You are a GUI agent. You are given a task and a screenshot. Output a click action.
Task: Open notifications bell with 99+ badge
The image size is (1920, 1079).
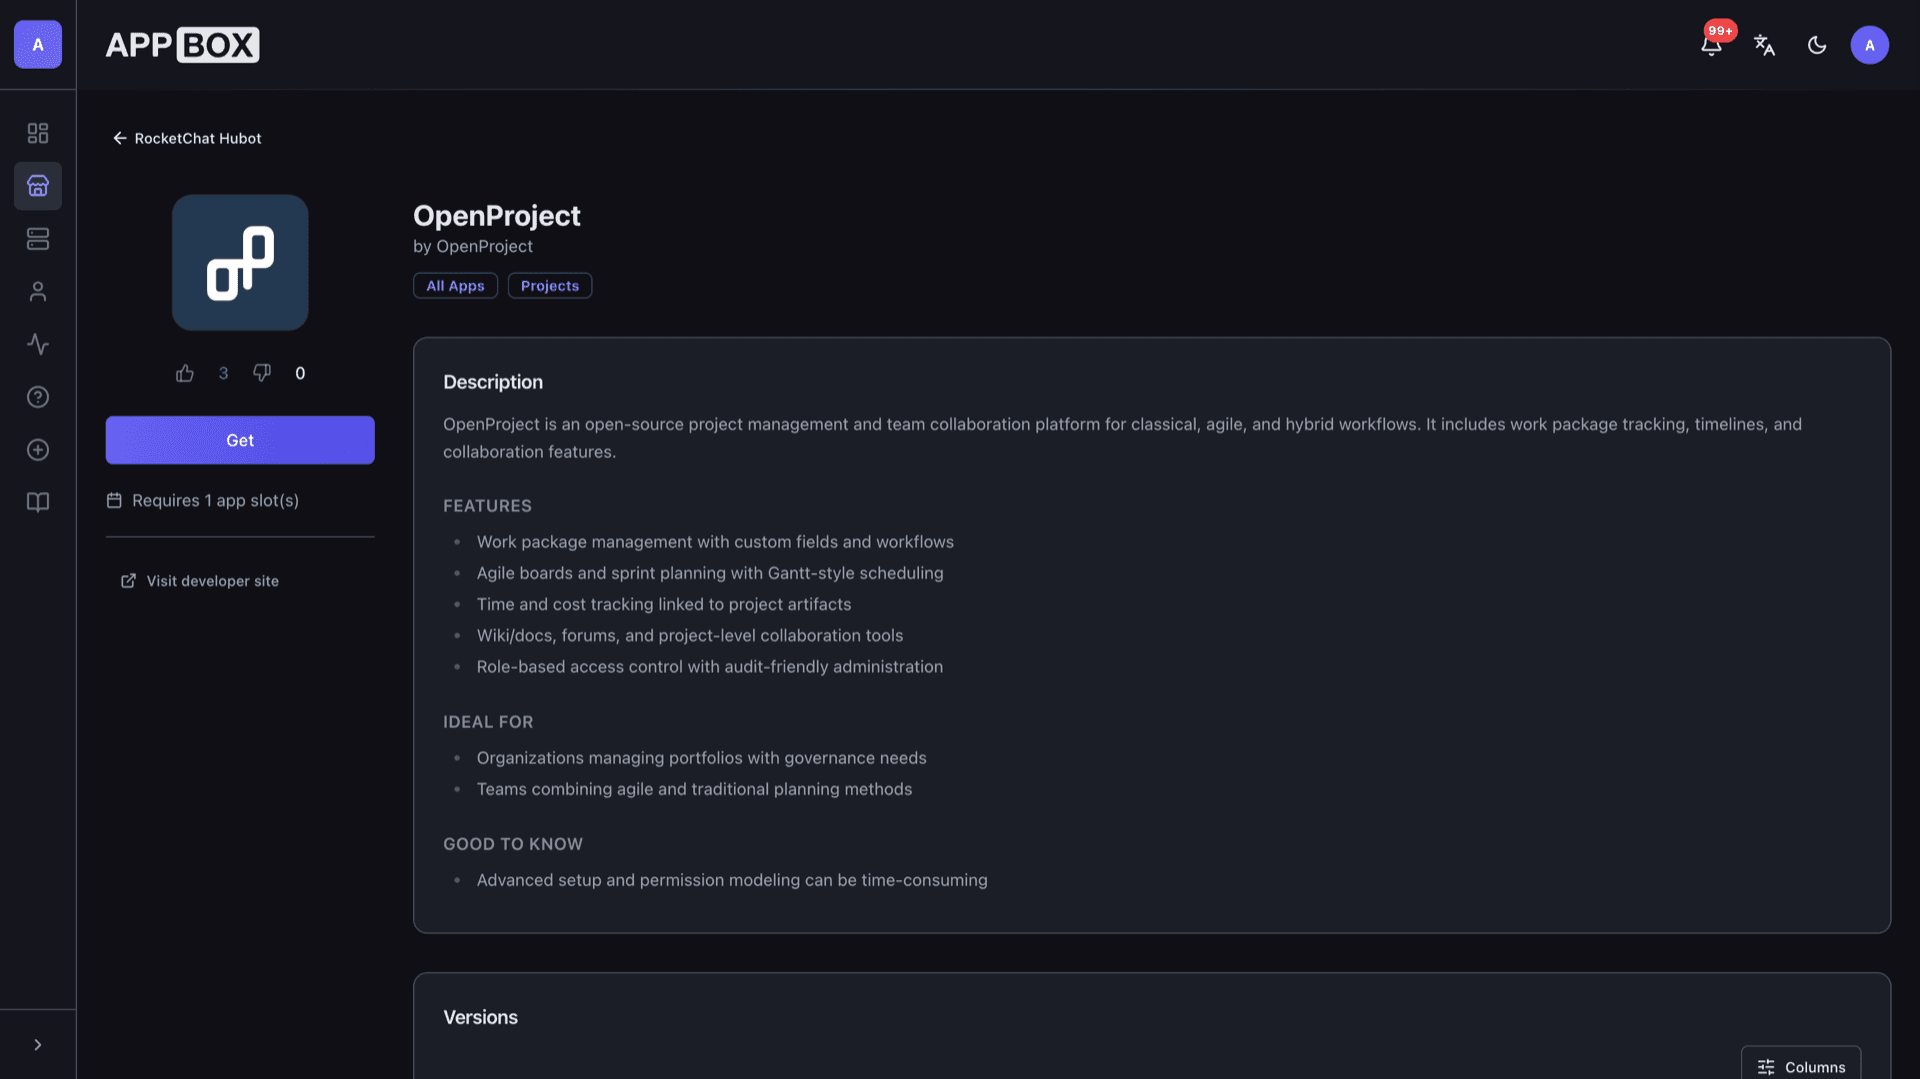(1712, 45)
